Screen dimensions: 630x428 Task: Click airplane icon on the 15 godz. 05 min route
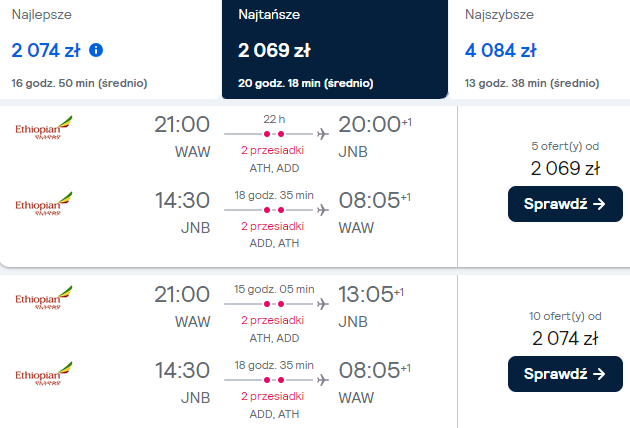(x=322, y=301)
